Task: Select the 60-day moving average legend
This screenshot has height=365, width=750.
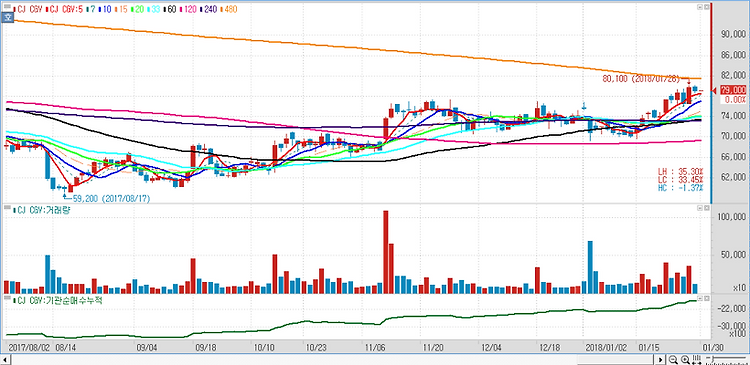Action: pyautogui.click(x=170, y=9)
